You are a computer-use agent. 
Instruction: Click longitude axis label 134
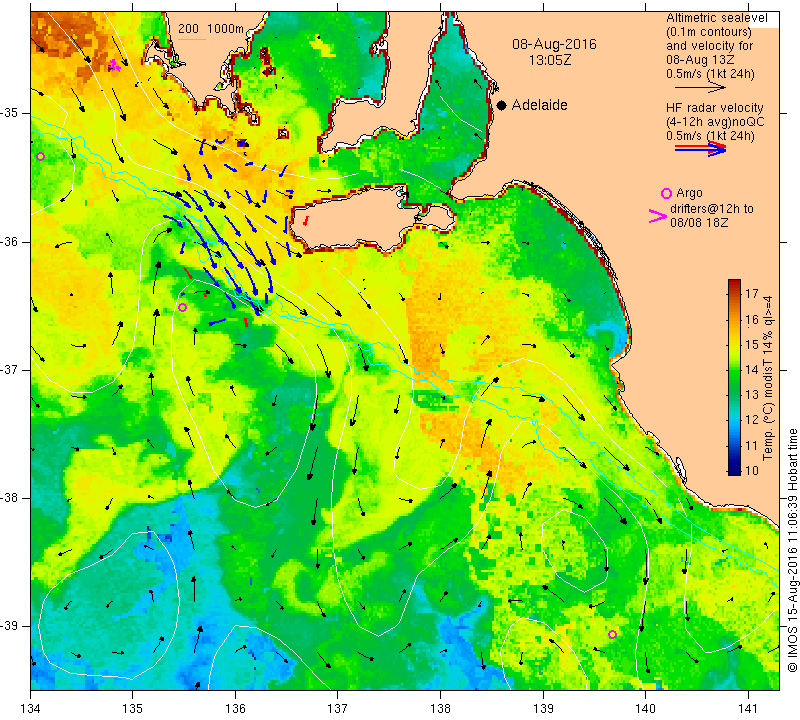(x=31, y=709)
